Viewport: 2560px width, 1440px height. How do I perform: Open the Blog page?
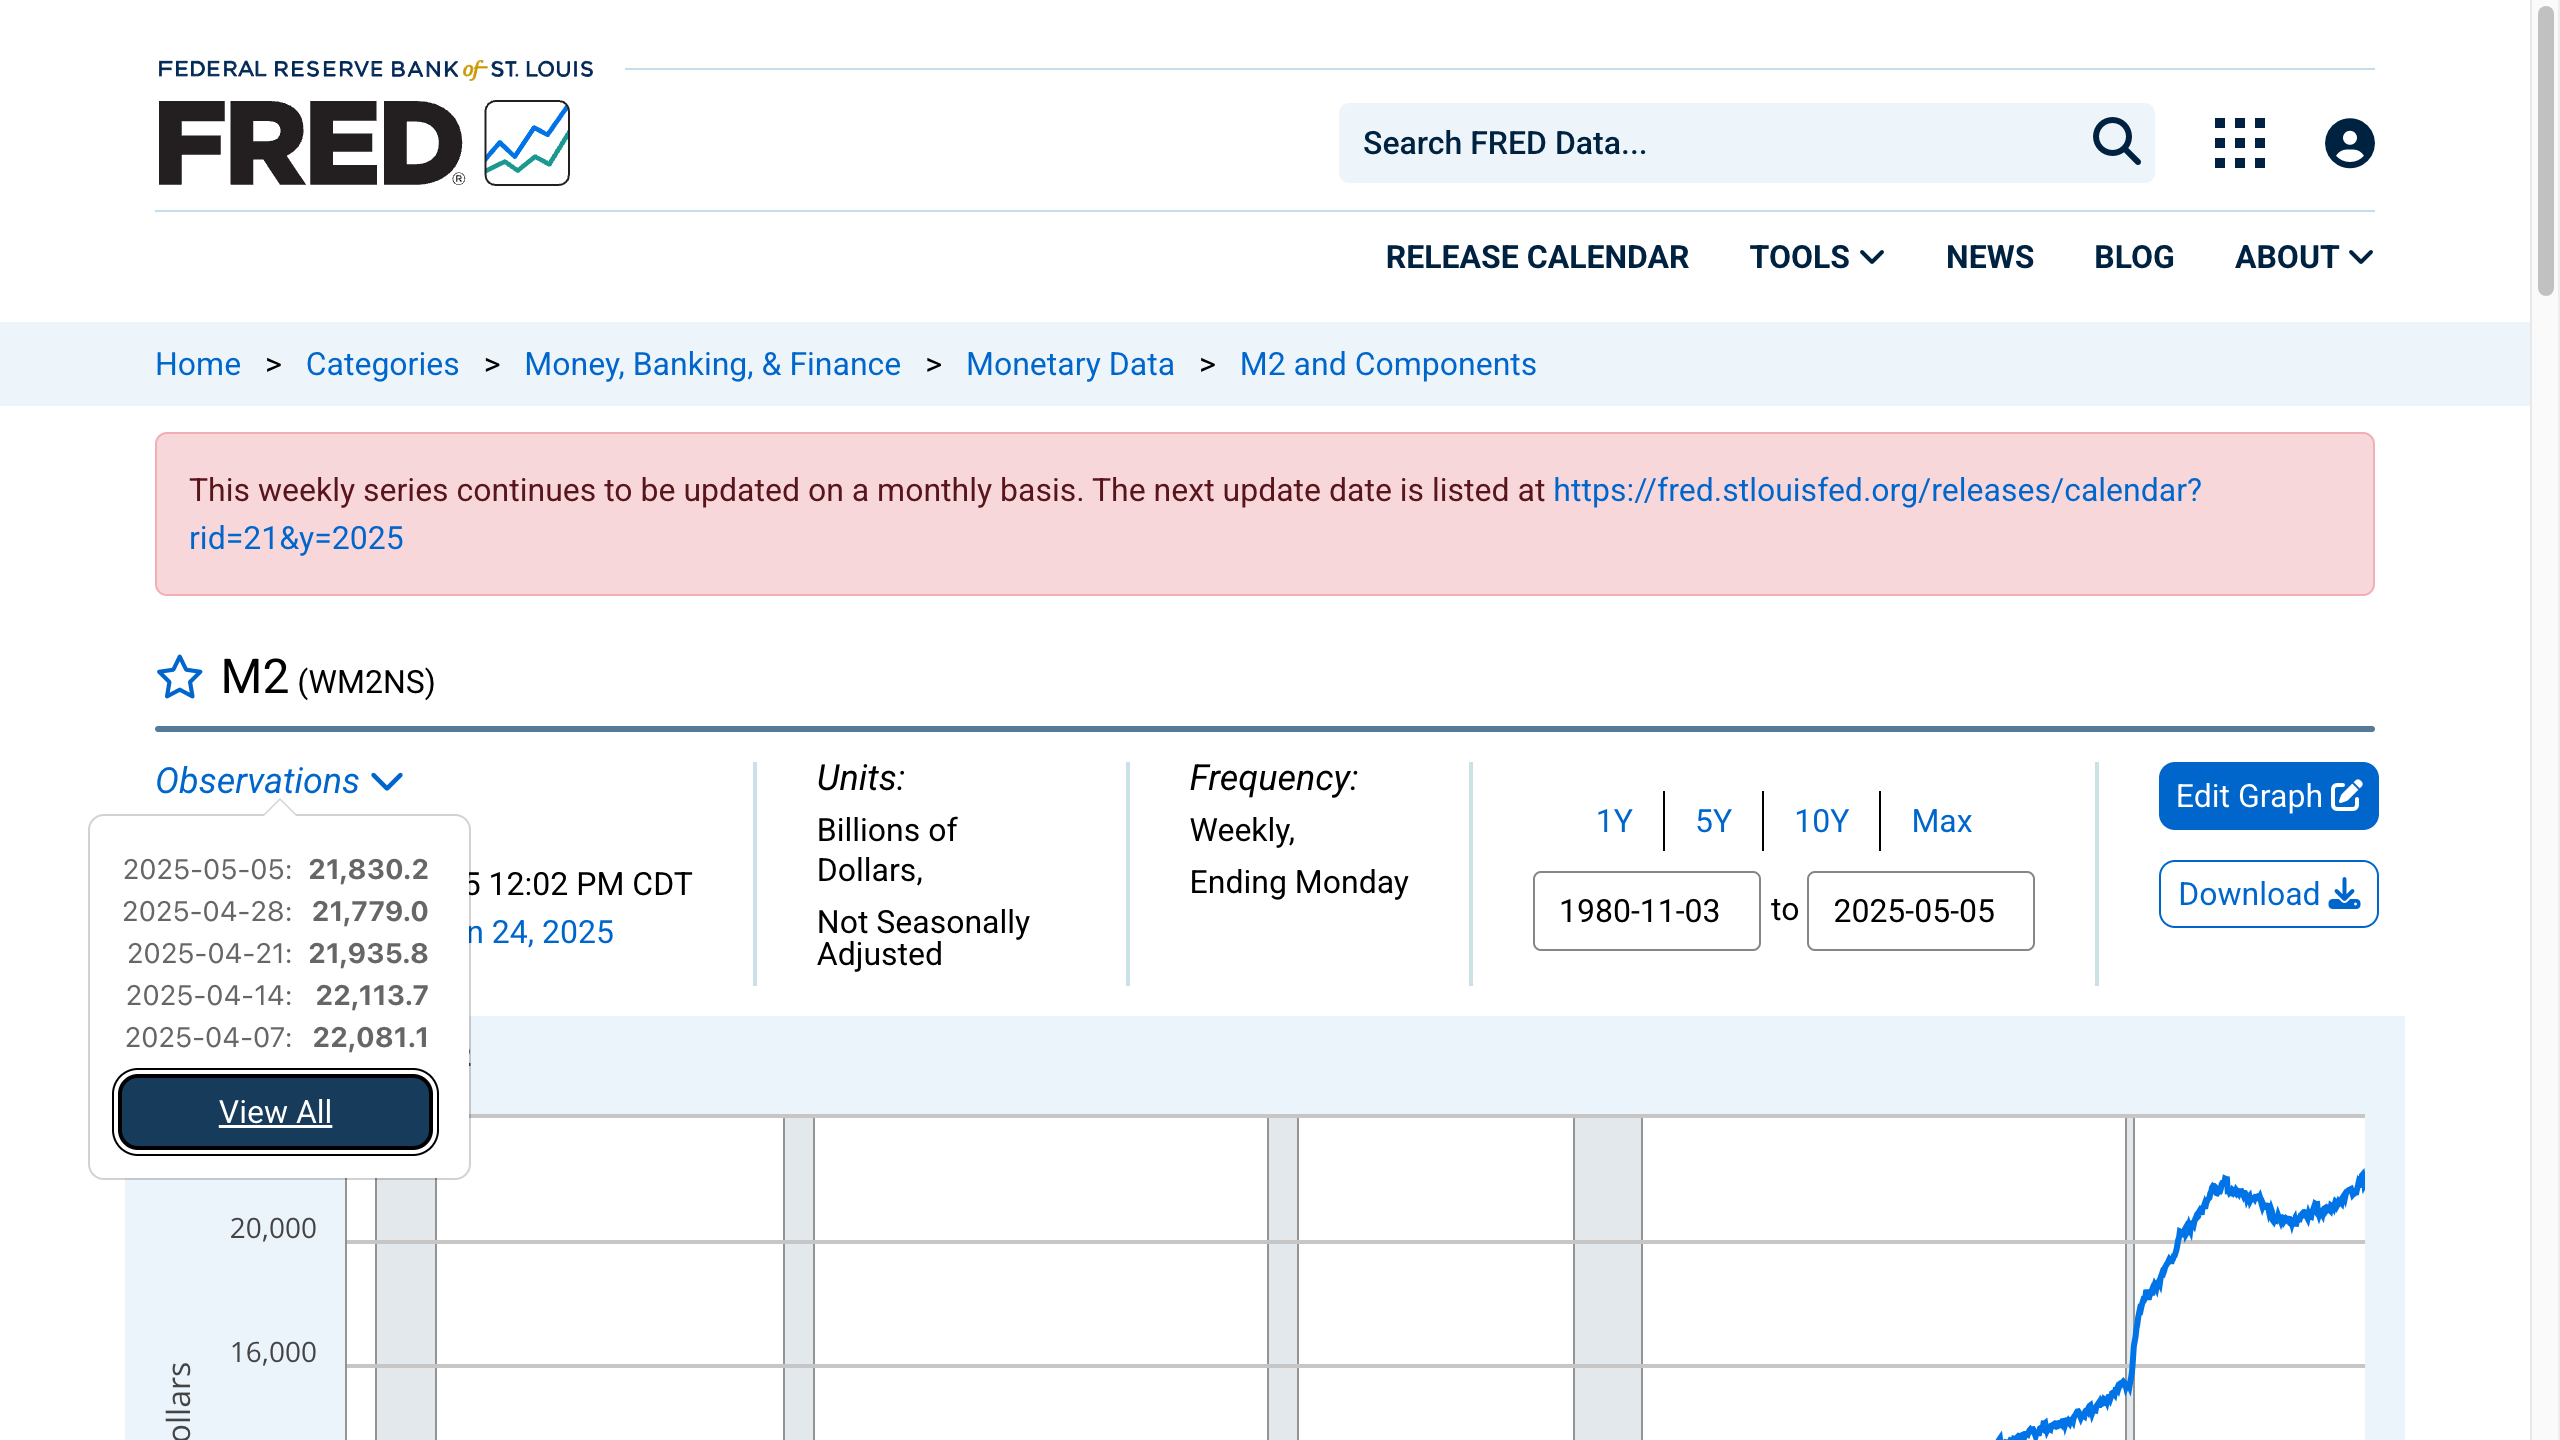2134,257
